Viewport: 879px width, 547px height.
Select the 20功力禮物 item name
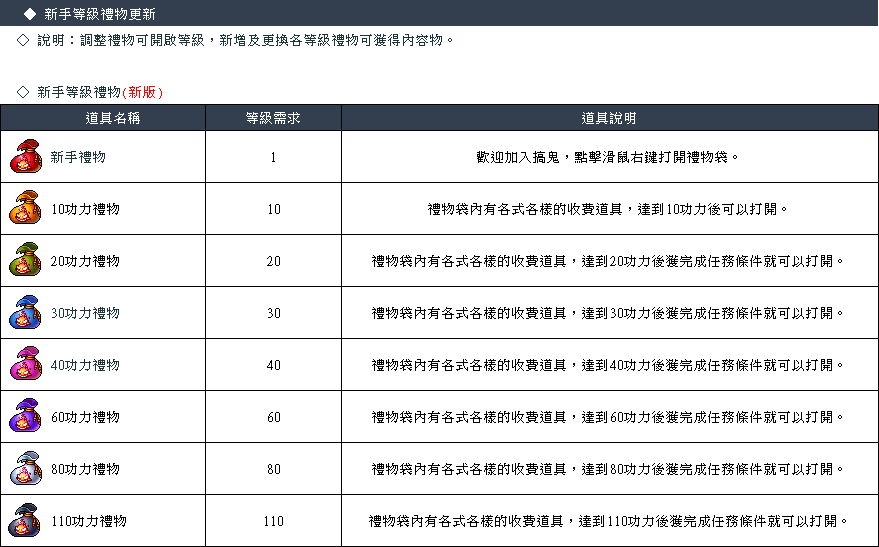[x=85, y=261]
